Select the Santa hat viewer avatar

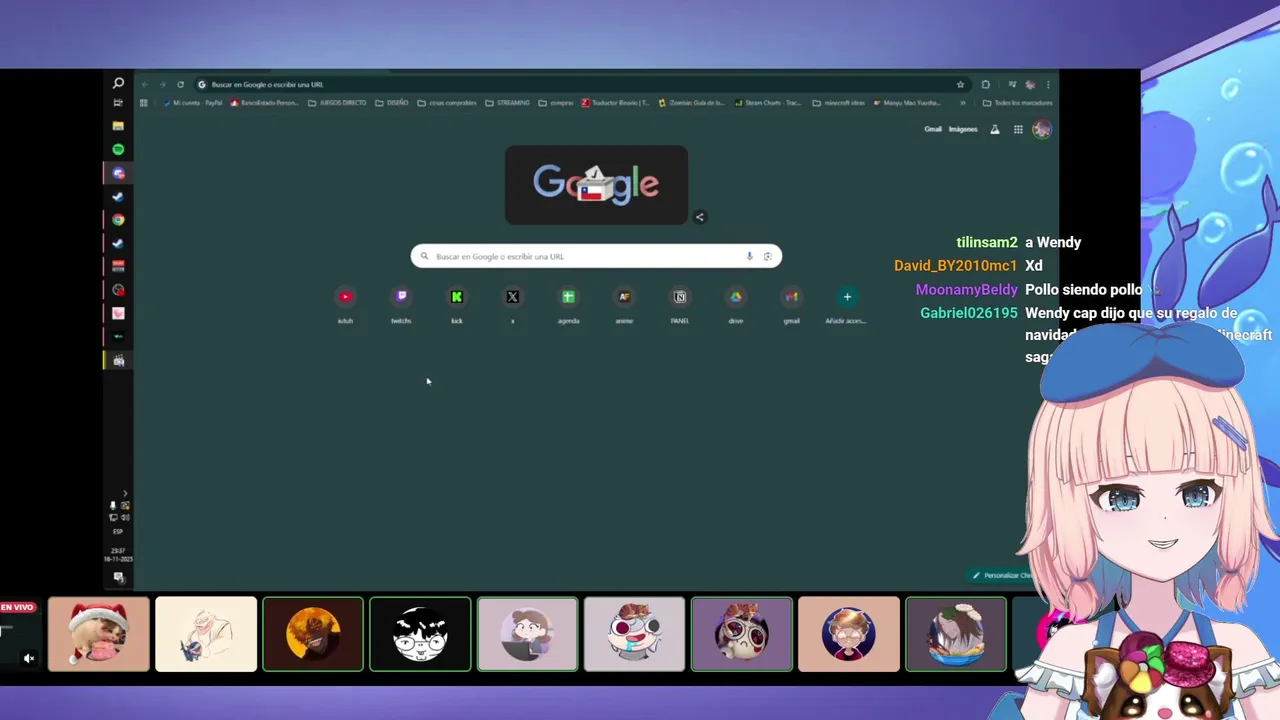pos(99,634)
